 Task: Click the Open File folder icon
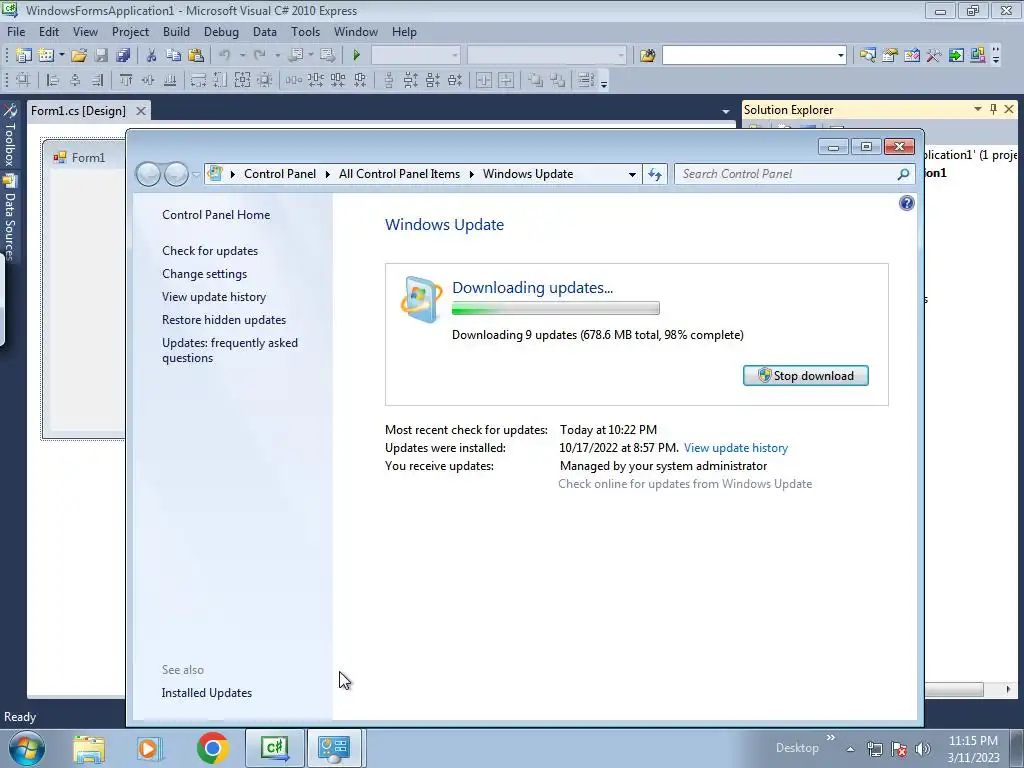pos(79,56)
